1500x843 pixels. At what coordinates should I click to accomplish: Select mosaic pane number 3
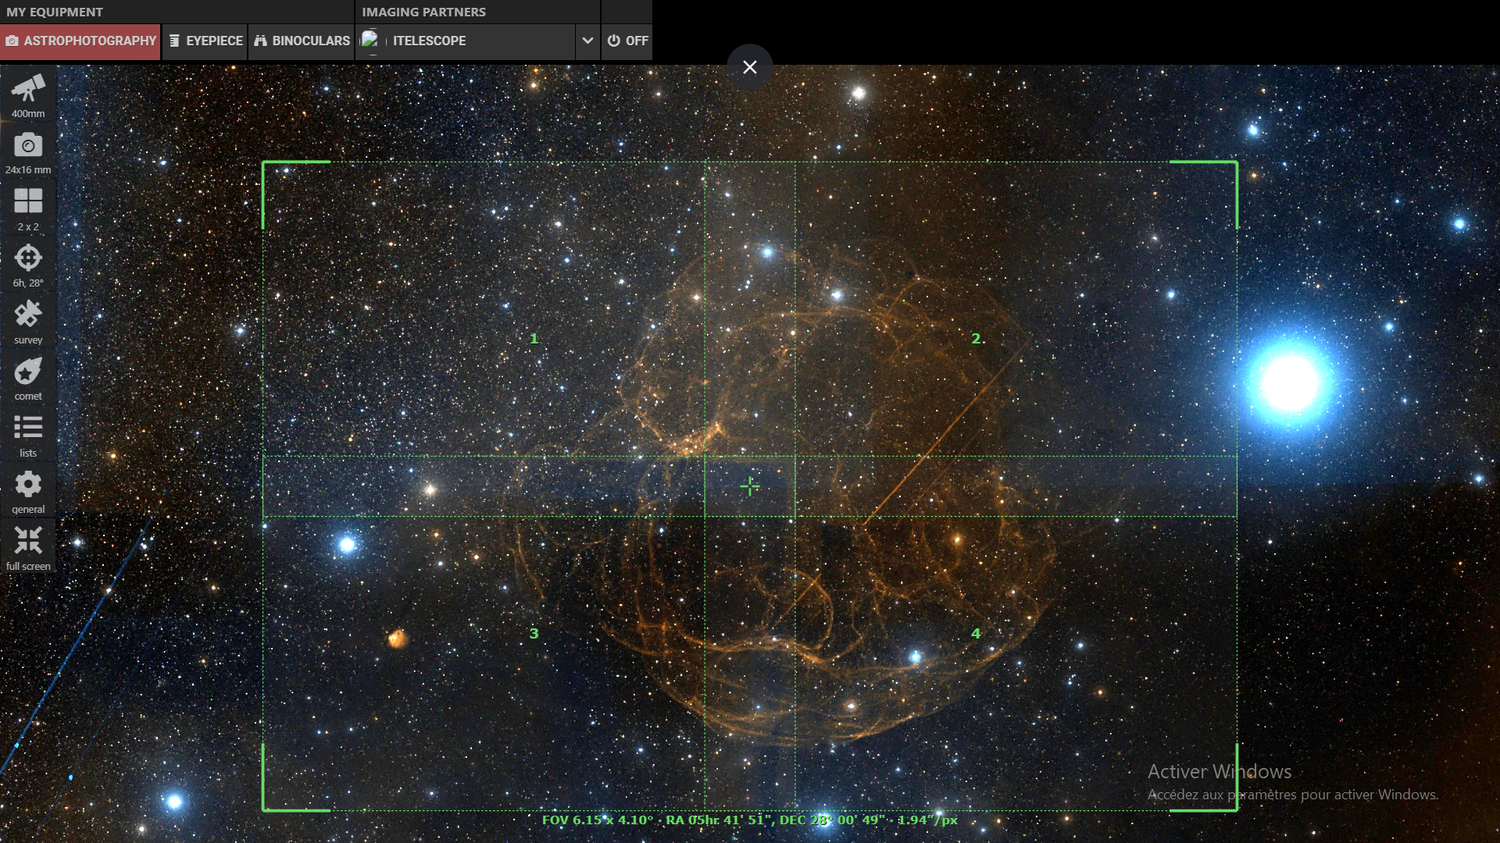click(x=534, y=633)
